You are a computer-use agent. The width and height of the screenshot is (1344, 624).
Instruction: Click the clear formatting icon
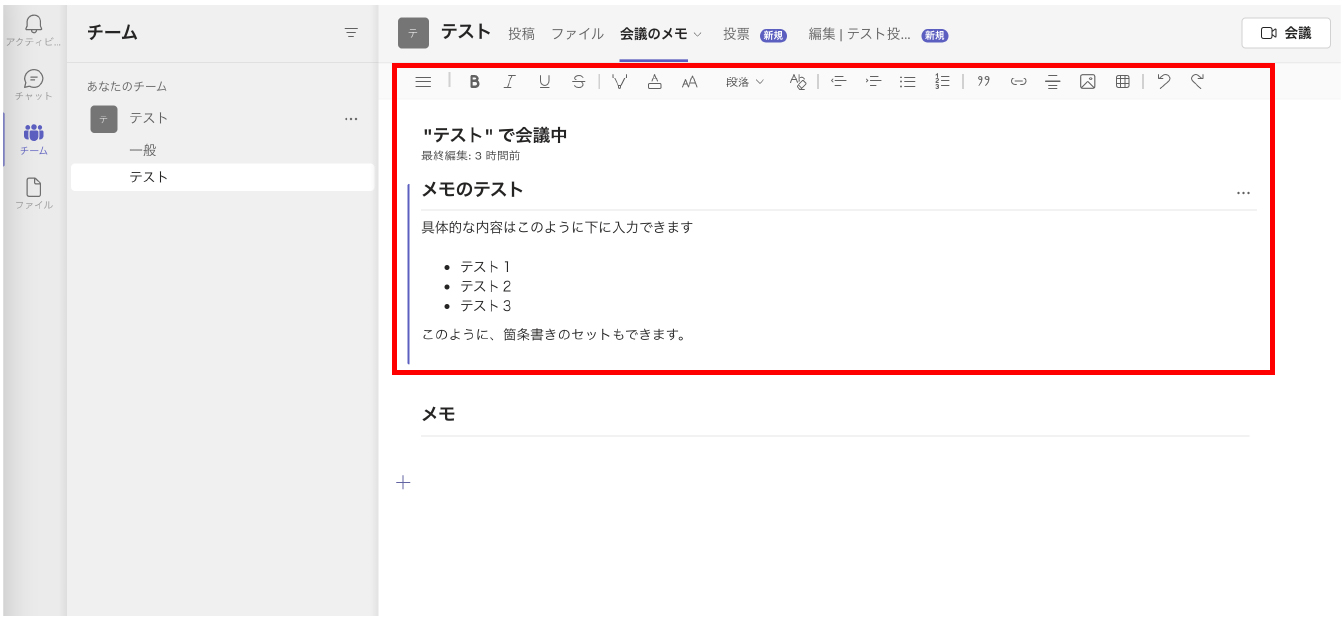pos(797,82)
